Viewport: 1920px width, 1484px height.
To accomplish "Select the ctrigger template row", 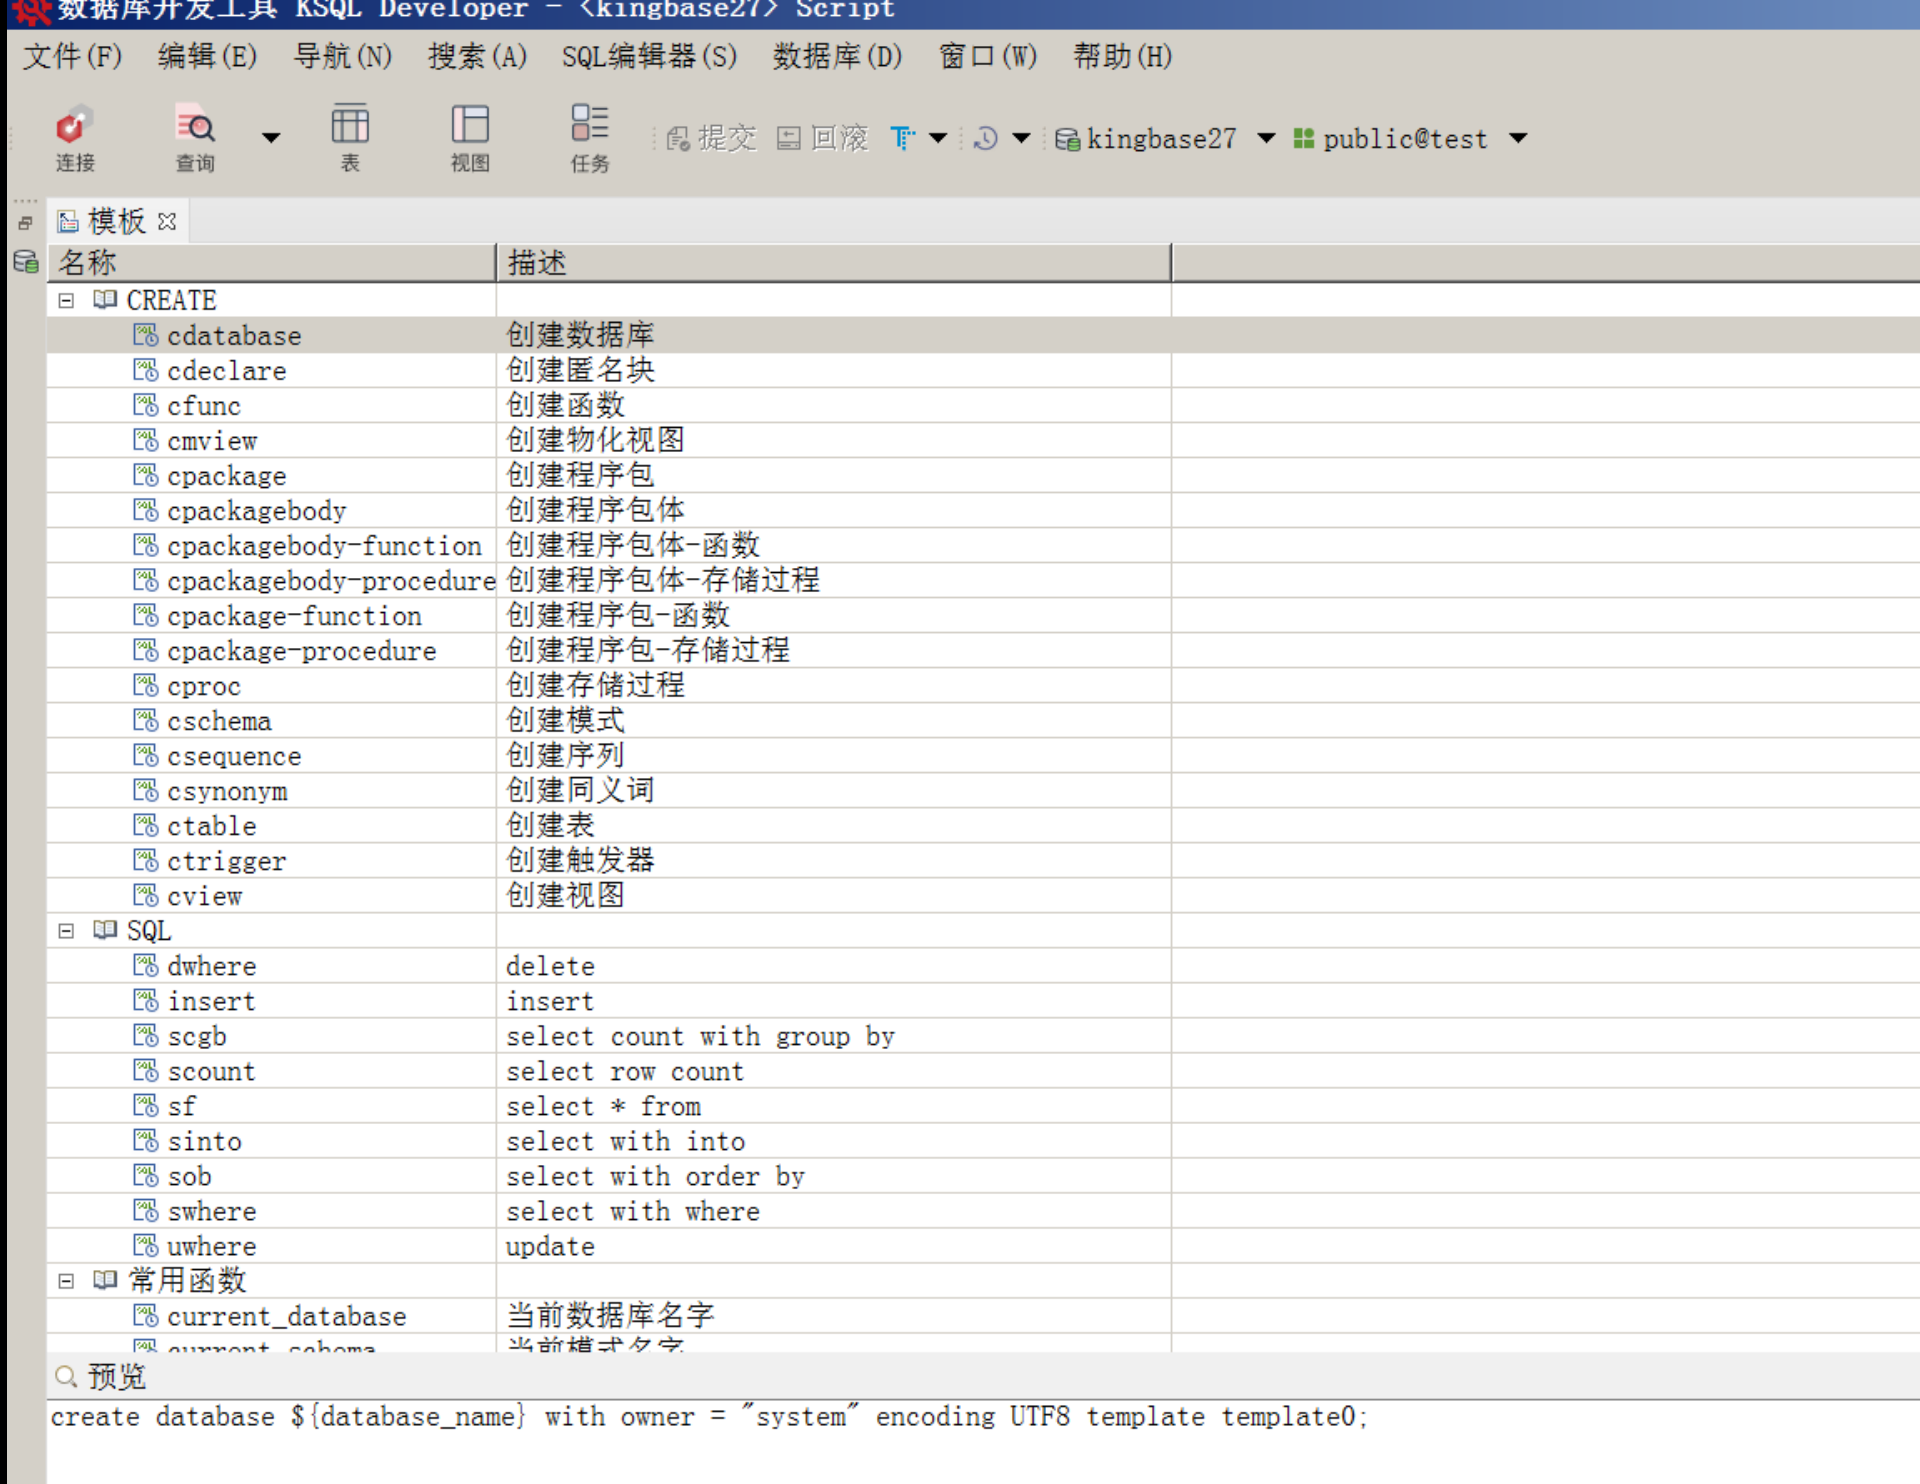I will coord(226,861).
